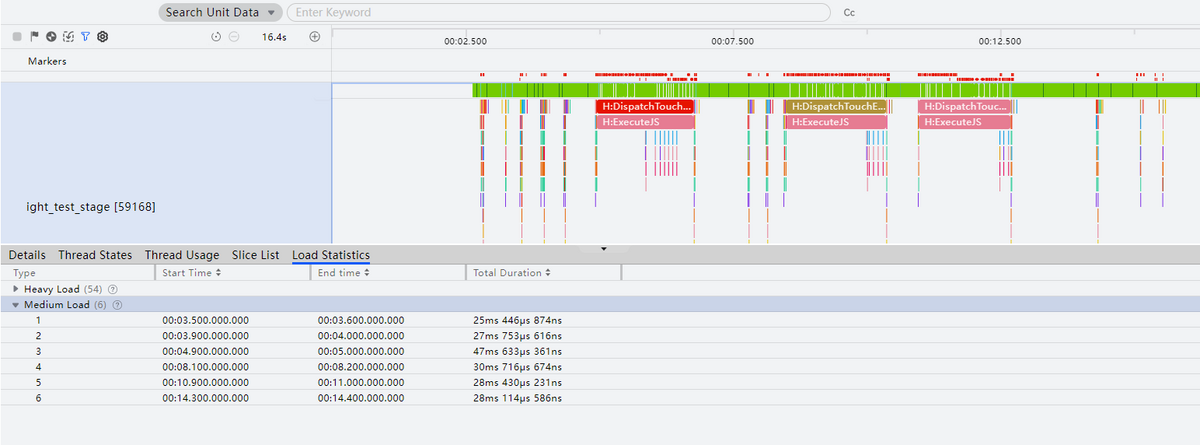Image resolution: width=1200 pixels, height=445 pixels.
Task: Click the round globe icon in toolbar
Action: point(51,37)
